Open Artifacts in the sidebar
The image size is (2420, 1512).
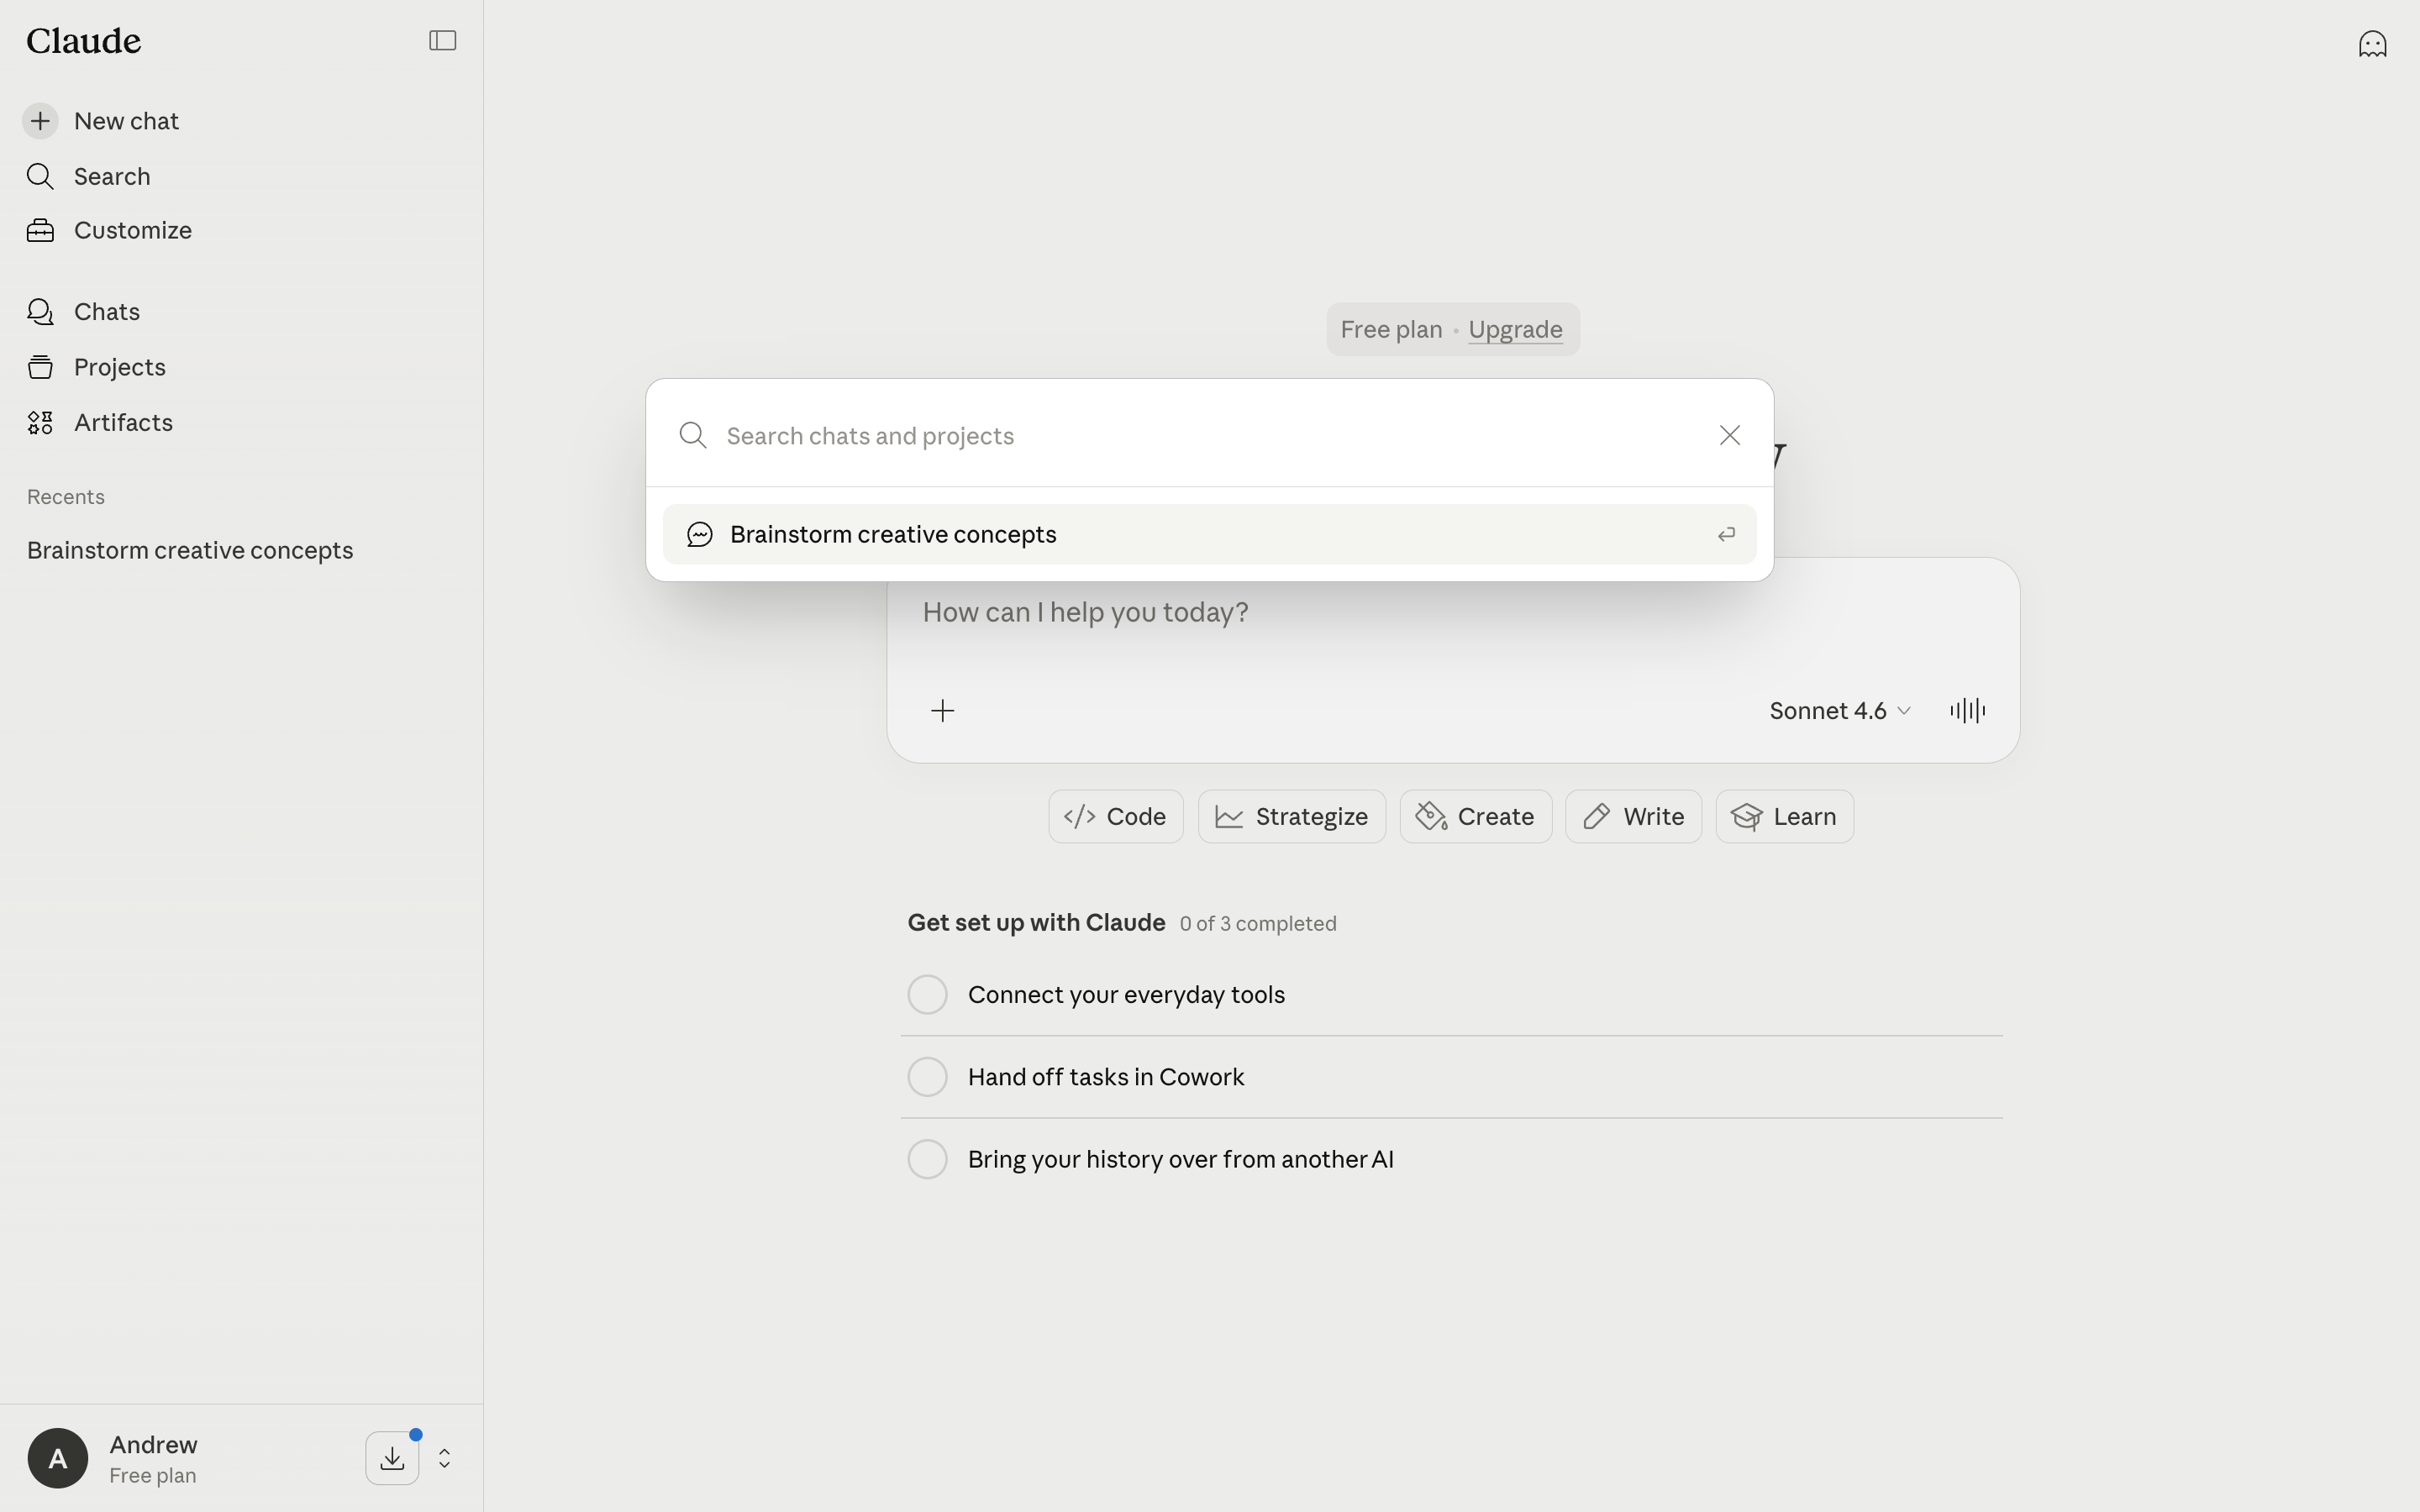click(123, 423)
